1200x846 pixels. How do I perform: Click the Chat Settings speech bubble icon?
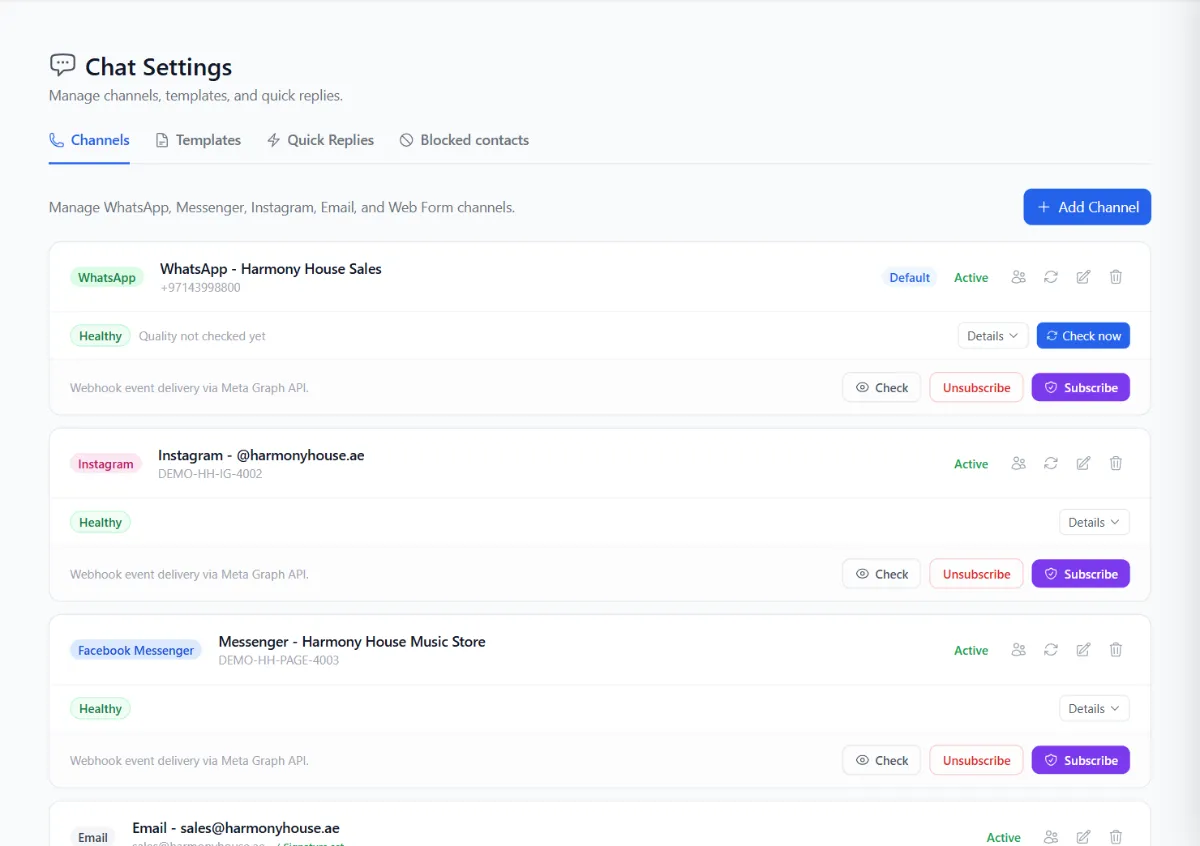[62, 65]
